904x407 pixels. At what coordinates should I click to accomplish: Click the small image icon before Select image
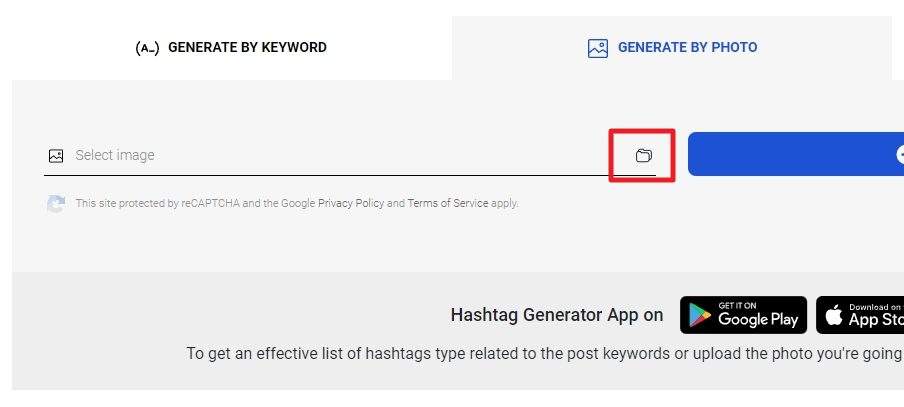pyautogui.click(x=56, y=156)
